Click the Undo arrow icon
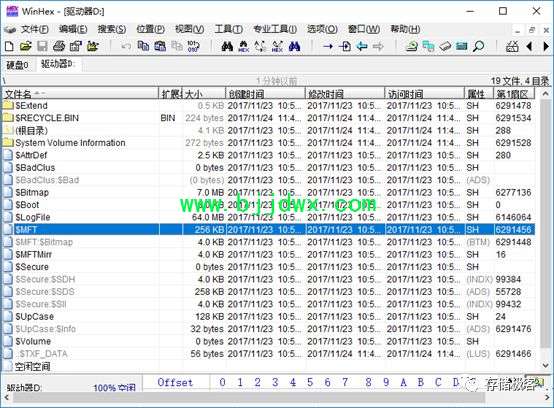 click(x=126, y=46)
